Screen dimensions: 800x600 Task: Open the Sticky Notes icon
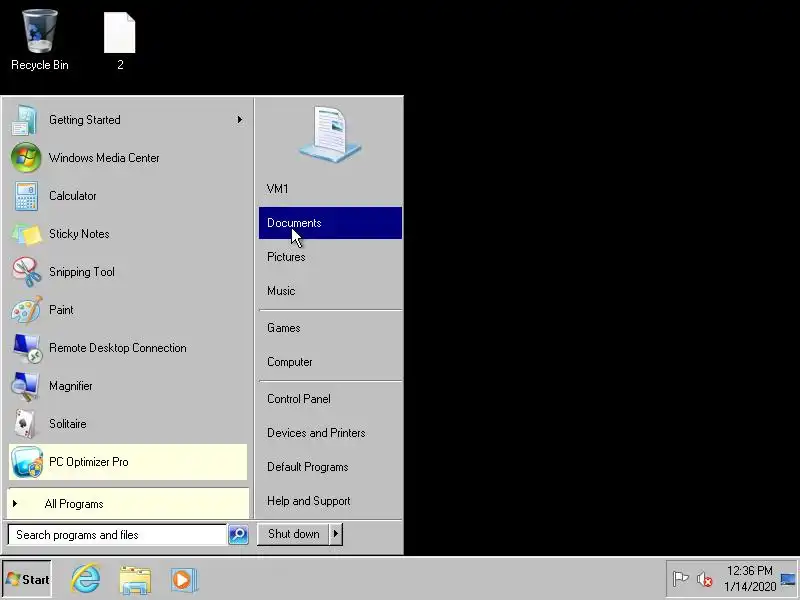tap(27, 234)
